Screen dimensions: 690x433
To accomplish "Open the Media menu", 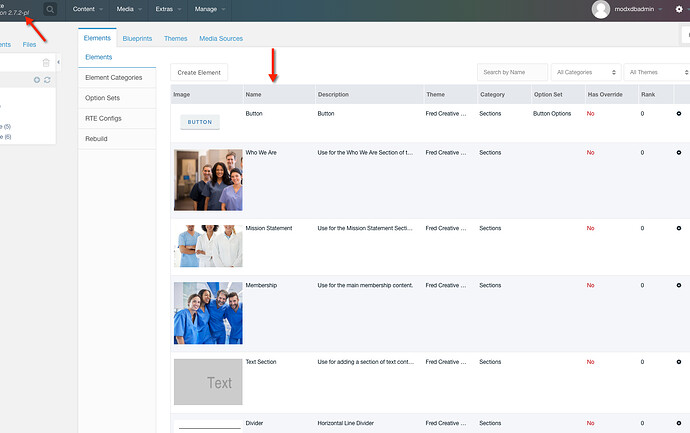I will pyautogui.click(x=129, y=9).
